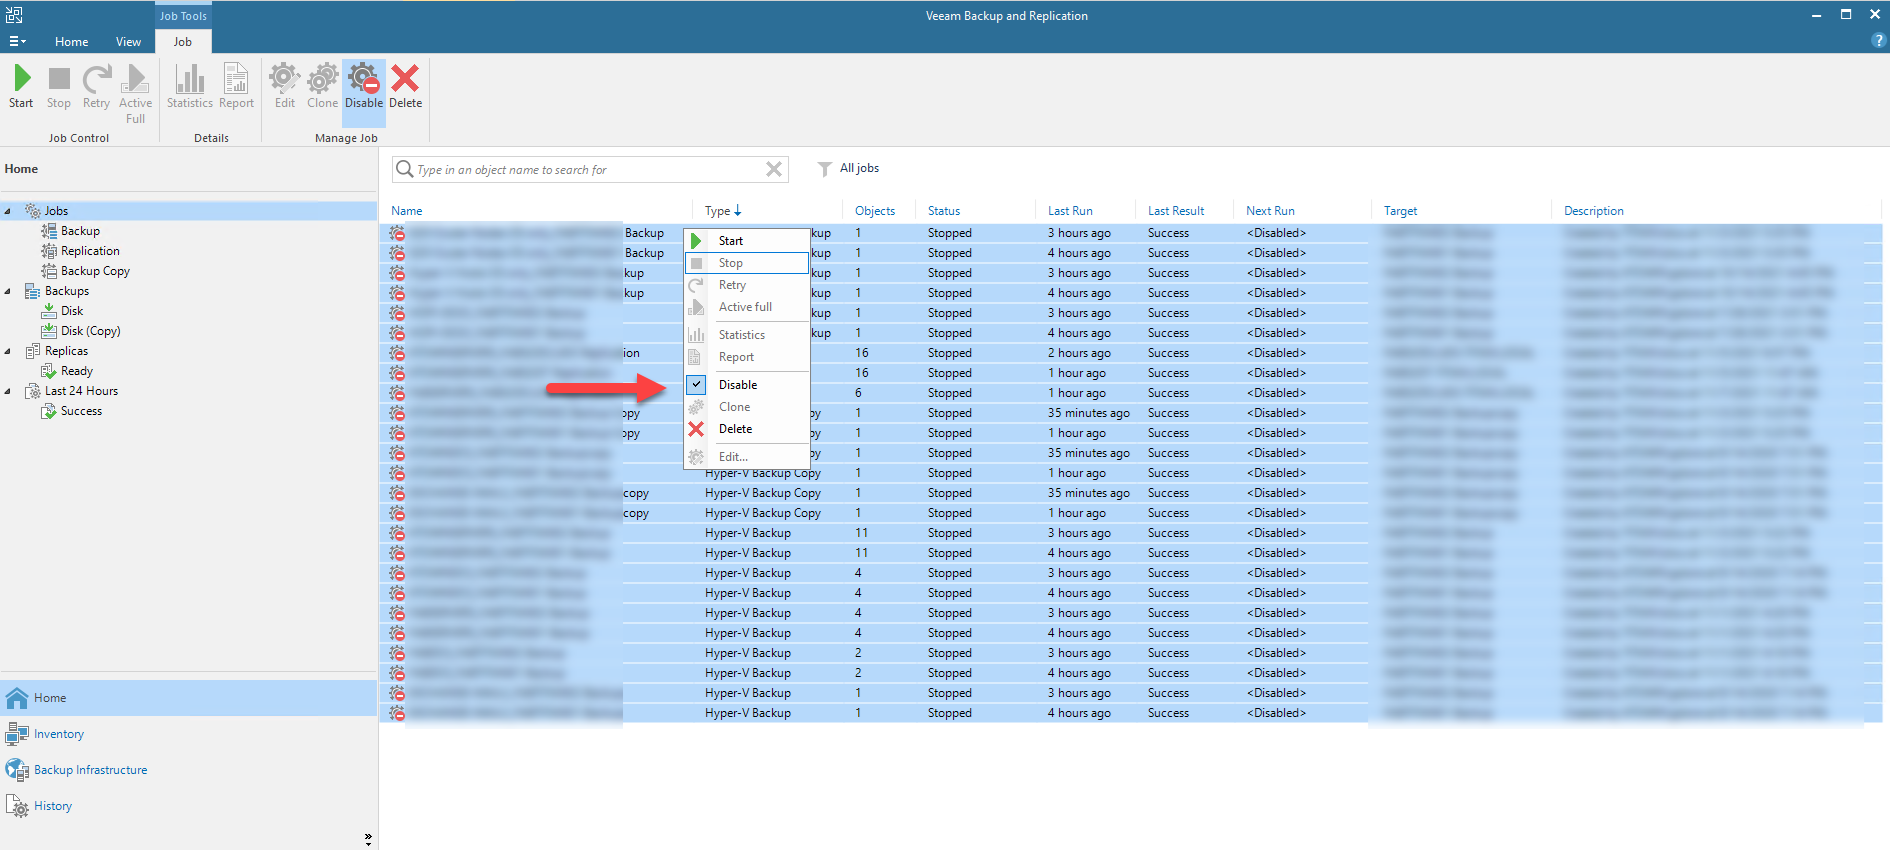Open Report from the ribbon

coord(236,85)
